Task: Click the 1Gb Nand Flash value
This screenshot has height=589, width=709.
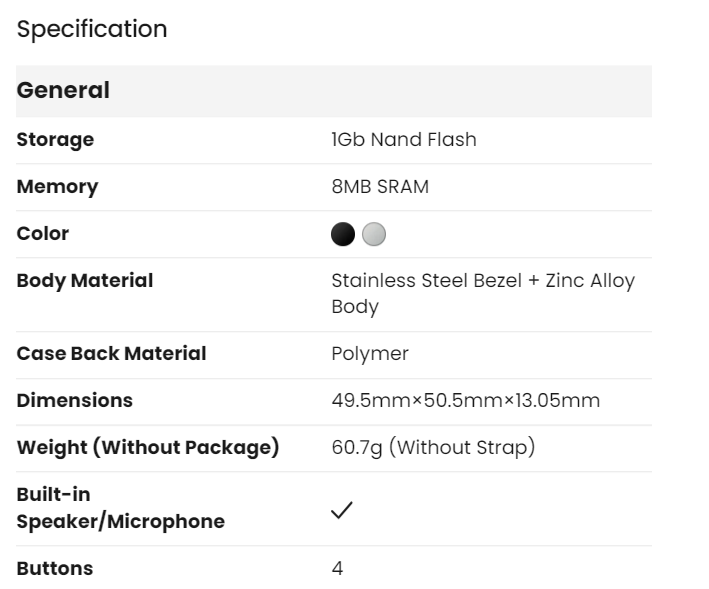Action: [404, 140]
